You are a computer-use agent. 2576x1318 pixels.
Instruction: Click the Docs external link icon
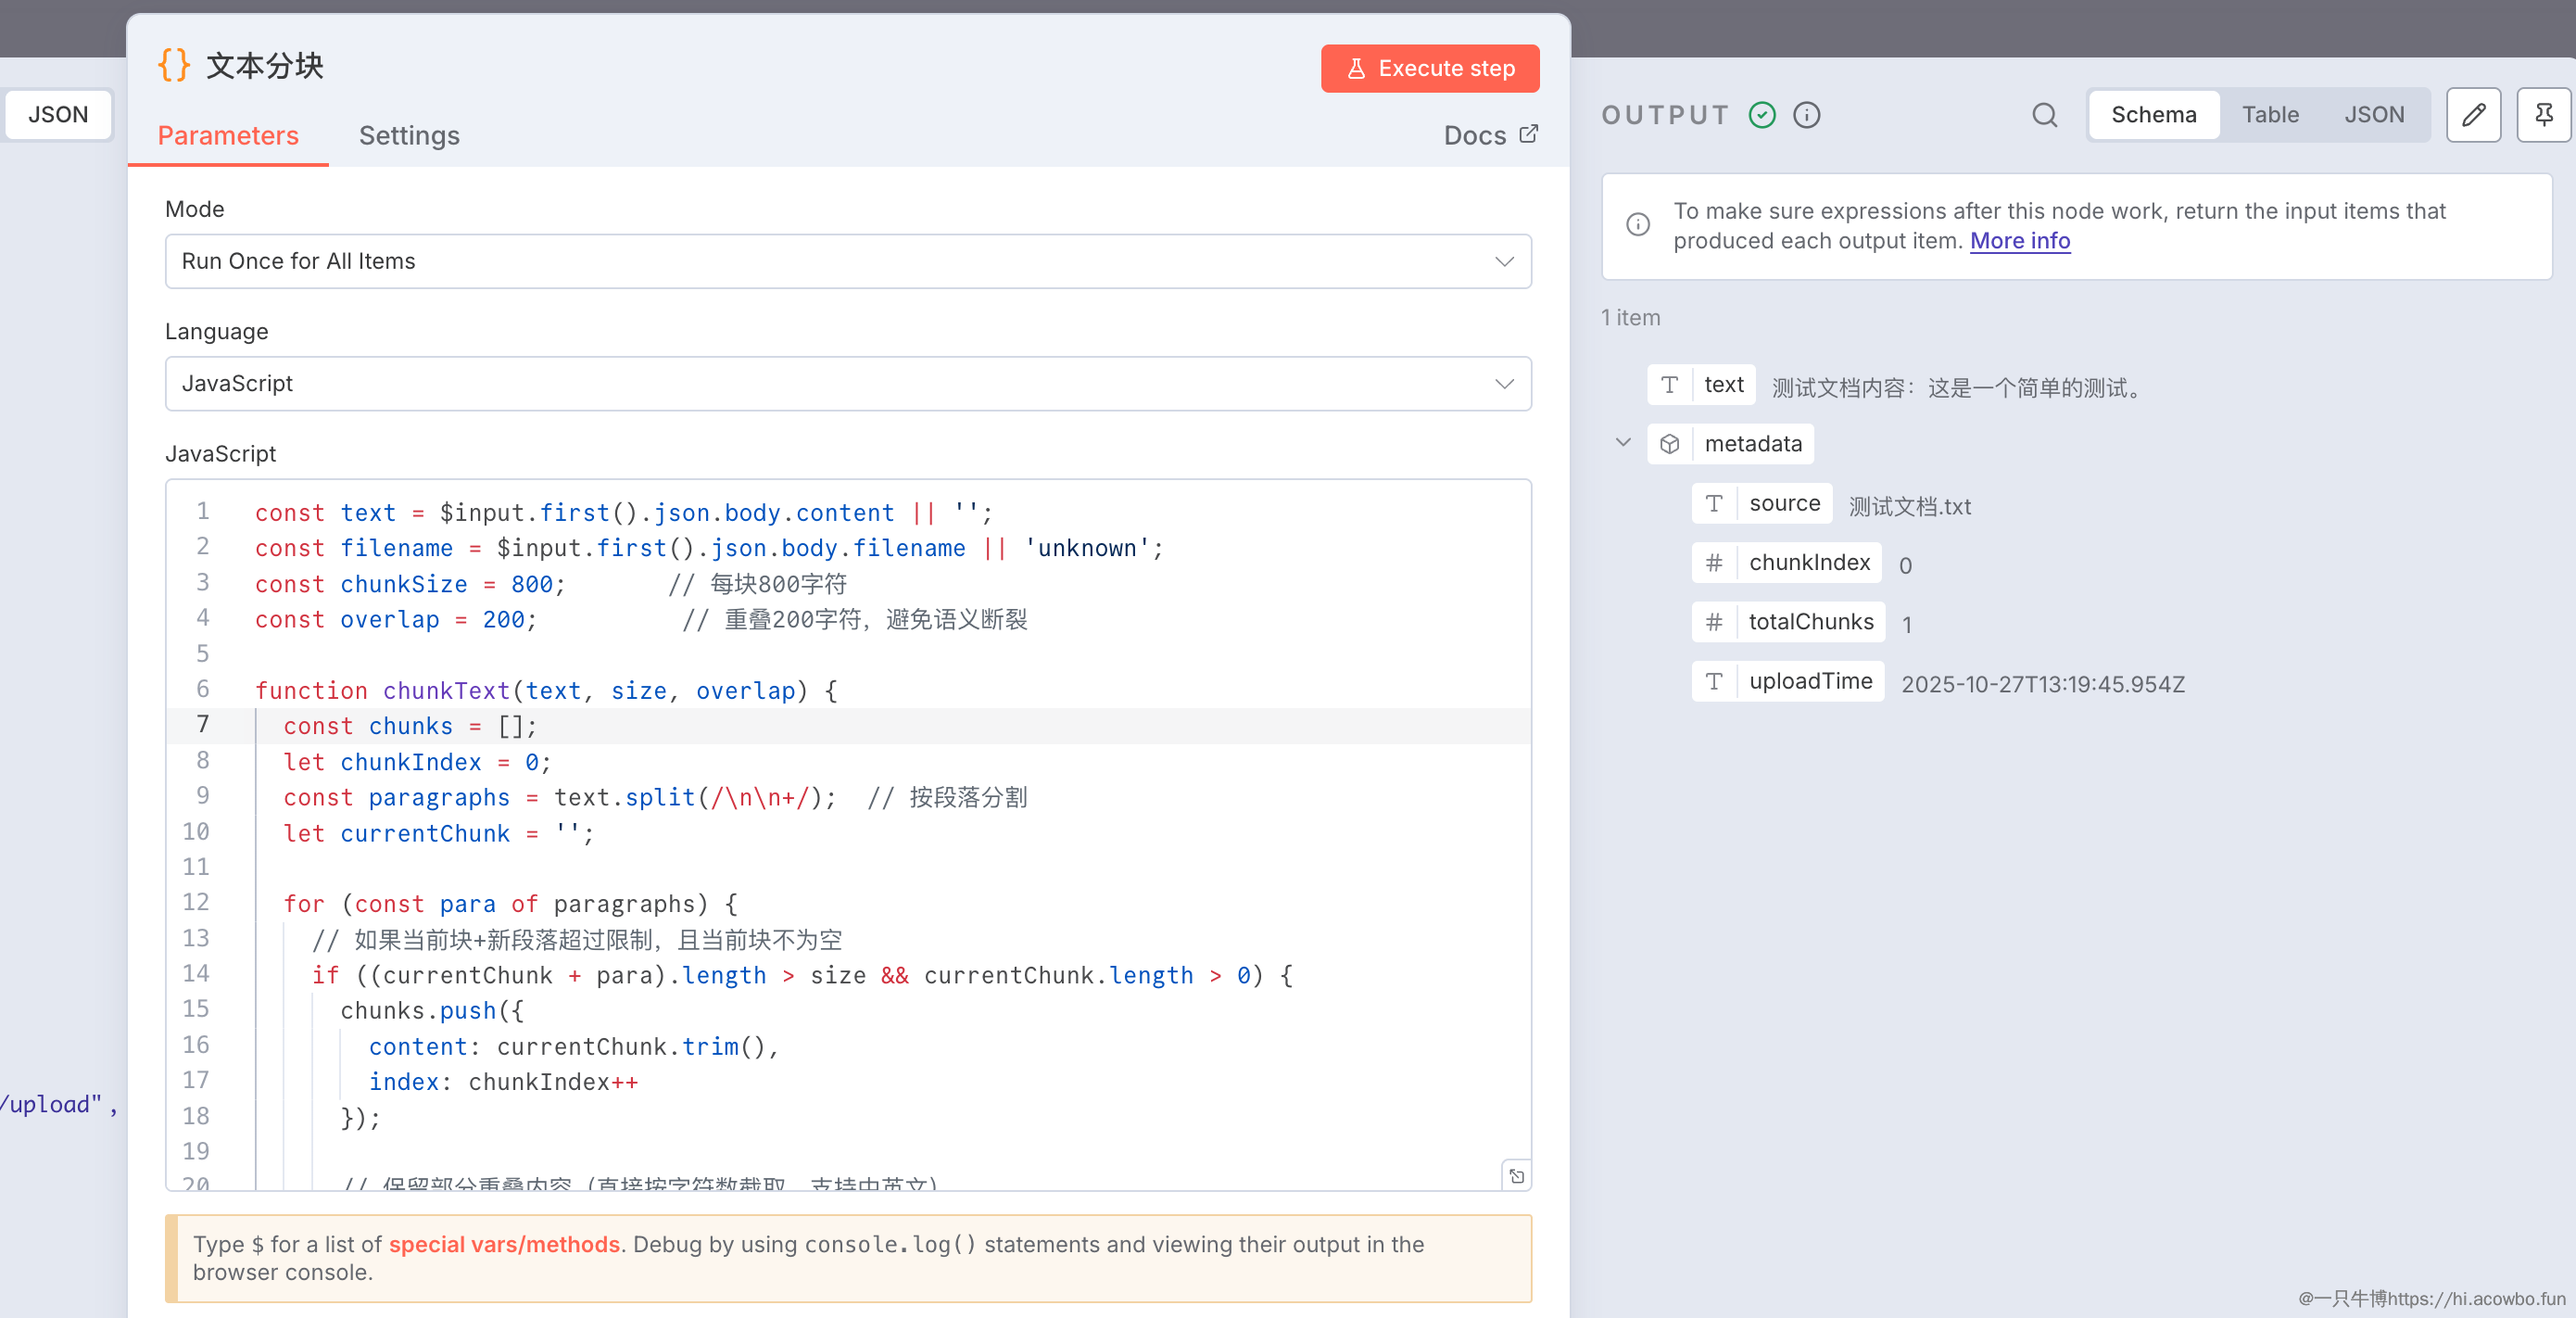click(1528, 134)
